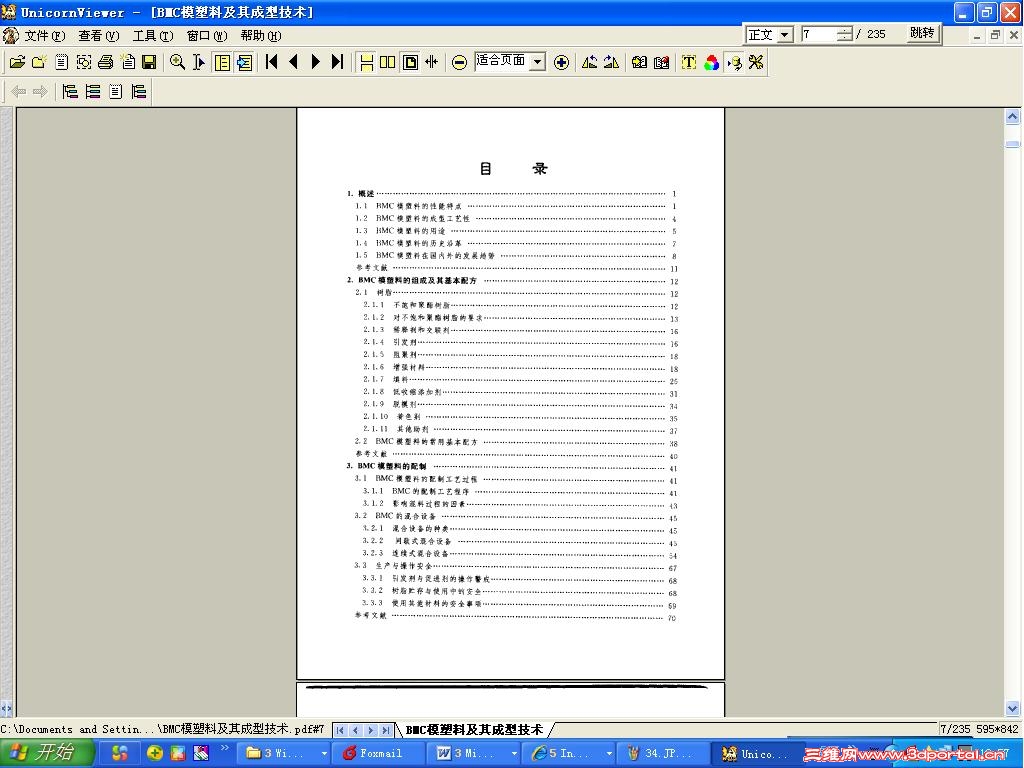Screen dimensions: 1024x768
Task: Click the UnicornViewer document icon beside 文件 menu
Action: point(10,35)
